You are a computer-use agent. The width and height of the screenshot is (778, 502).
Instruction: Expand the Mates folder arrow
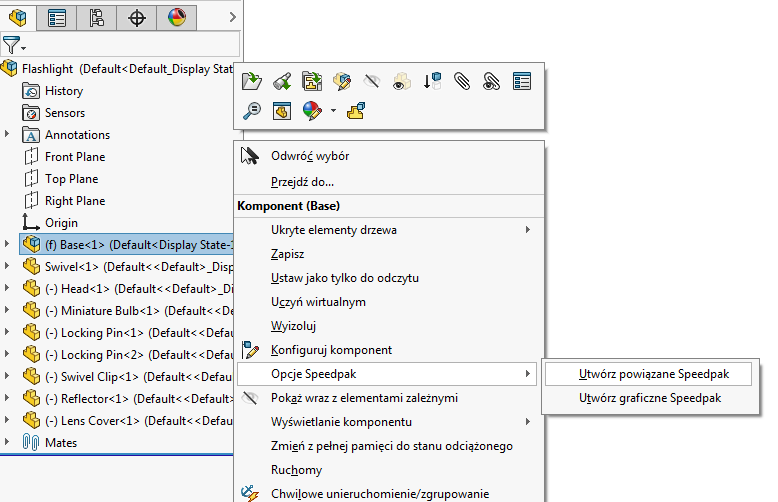(x=6, y=441)
